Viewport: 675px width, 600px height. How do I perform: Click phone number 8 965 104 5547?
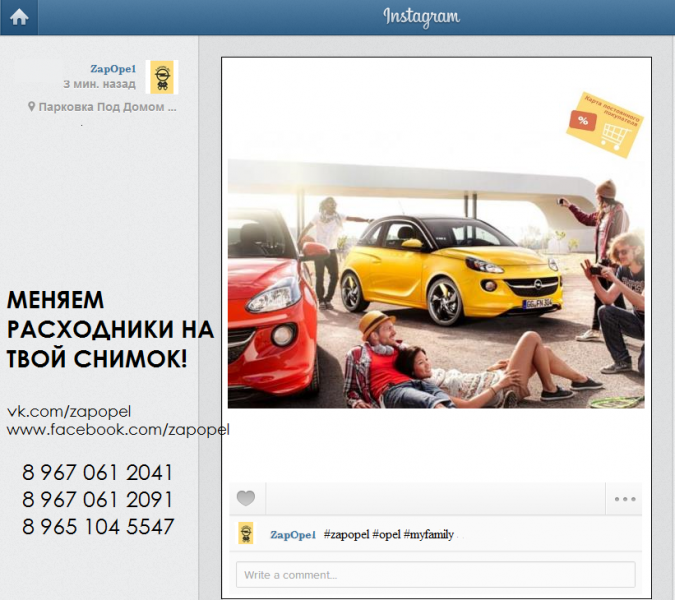(98, 527)
